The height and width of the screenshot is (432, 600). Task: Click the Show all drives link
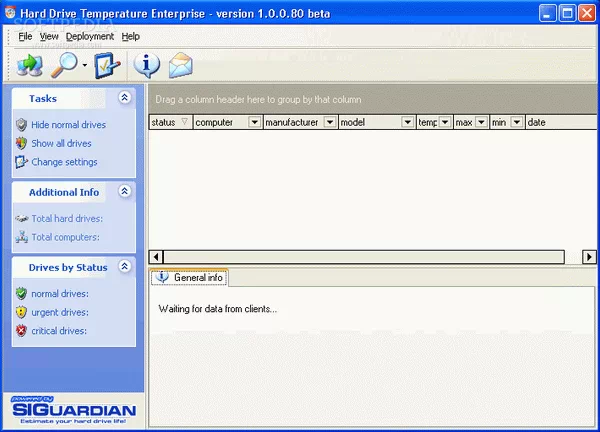coord(61,143)
